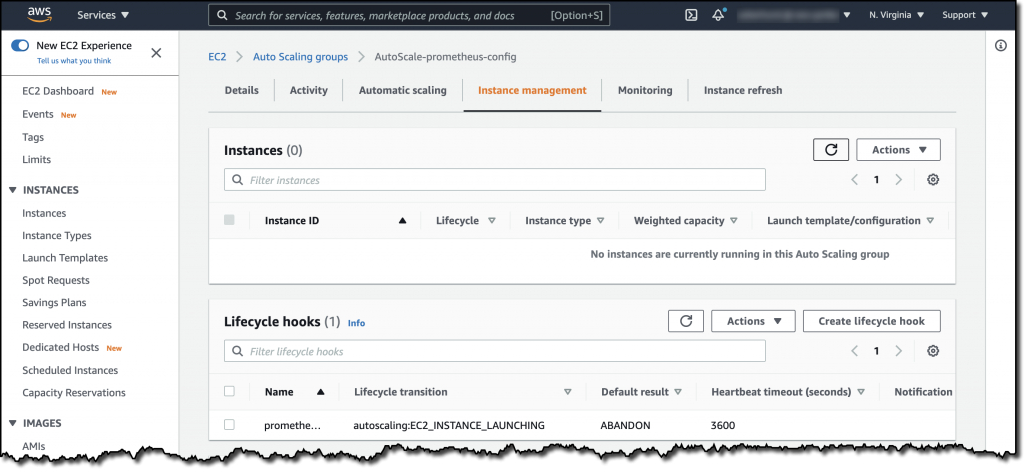Sort by Instance ID arrow
Image resolution: width=1024 pixels, height=470 pixels.
point(402,221)
